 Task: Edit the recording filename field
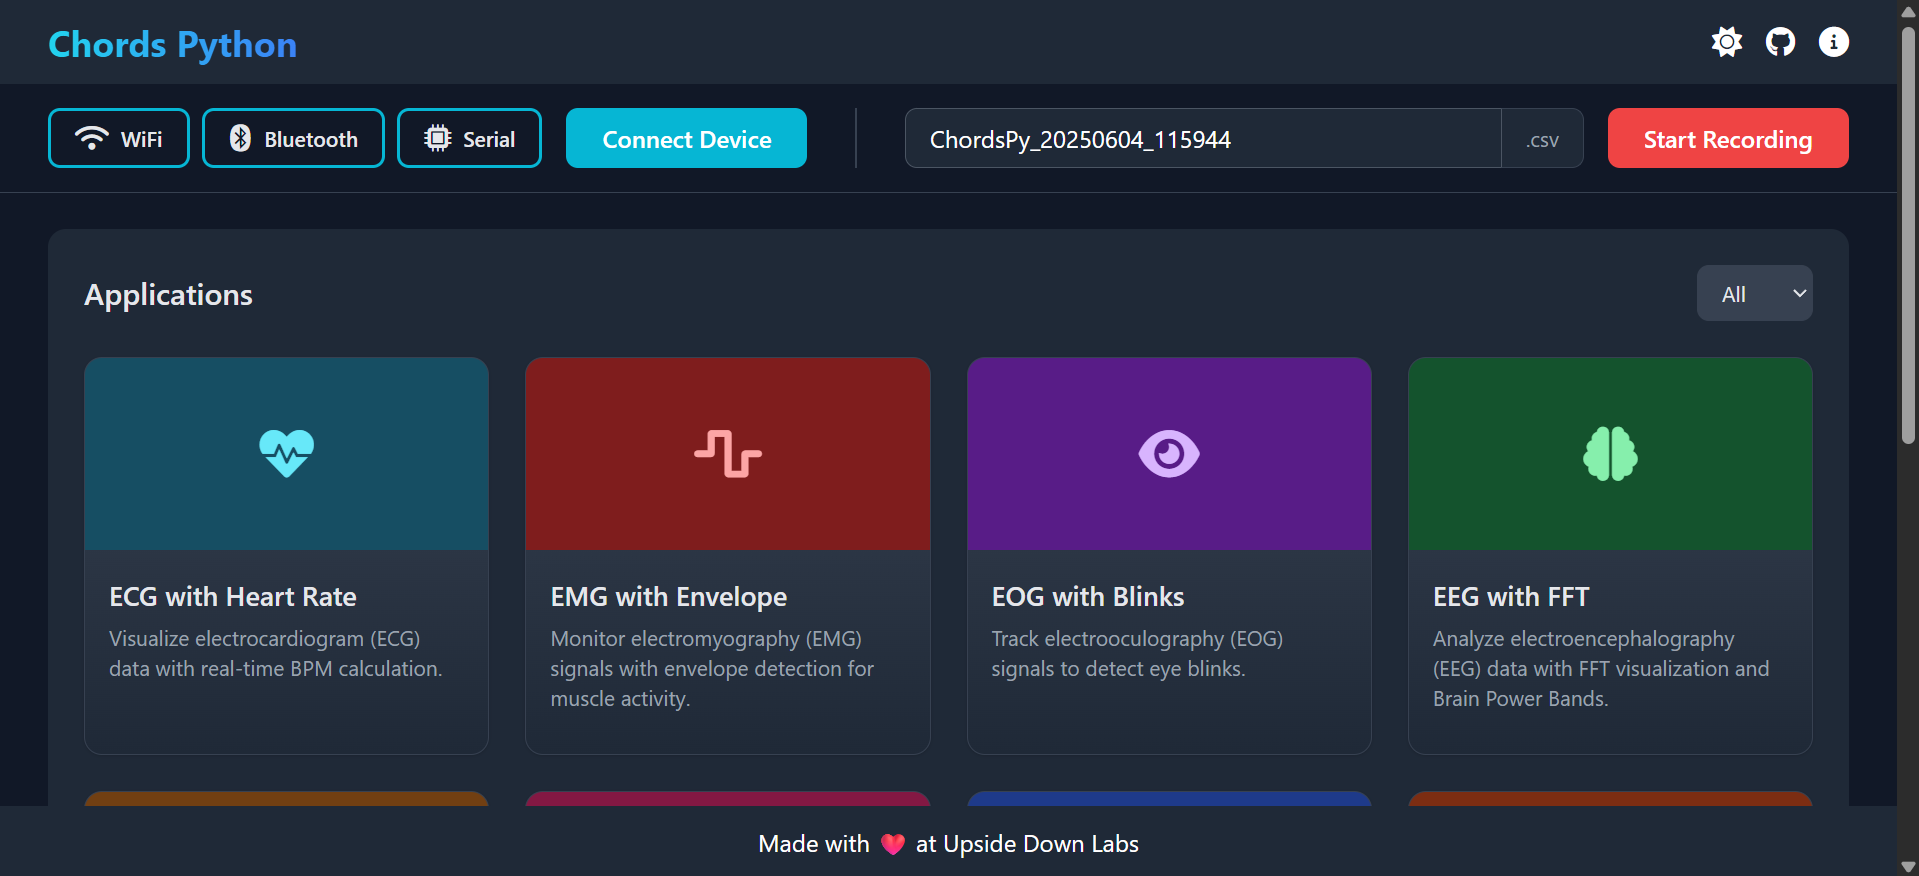point(1202,139)
